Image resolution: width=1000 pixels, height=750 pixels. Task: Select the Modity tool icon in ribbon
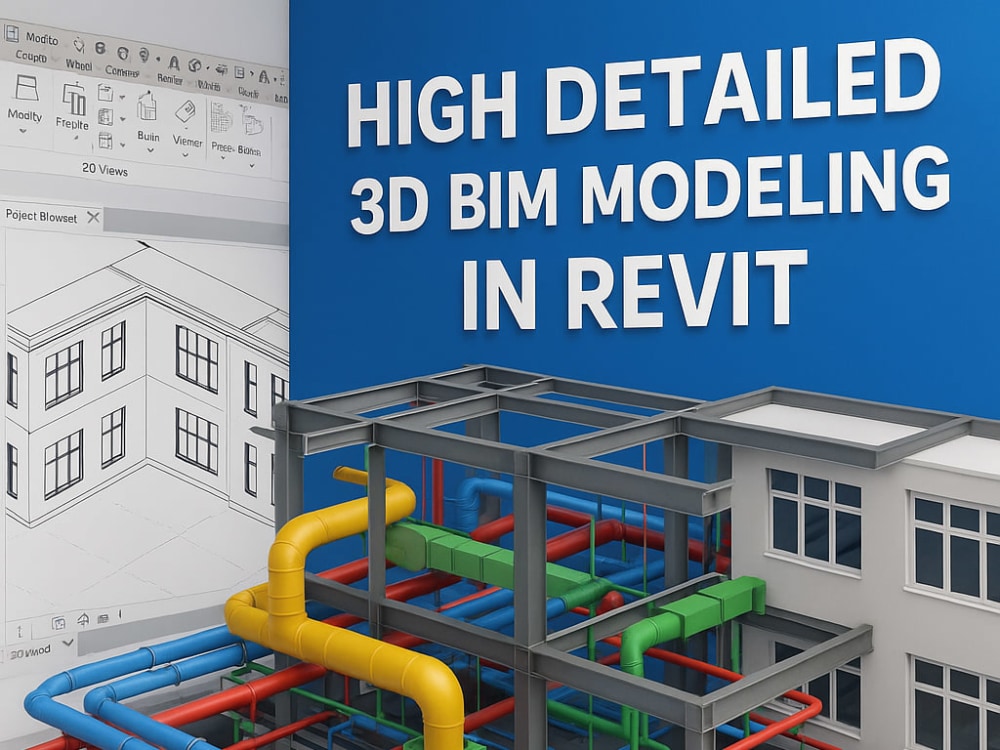27,87
